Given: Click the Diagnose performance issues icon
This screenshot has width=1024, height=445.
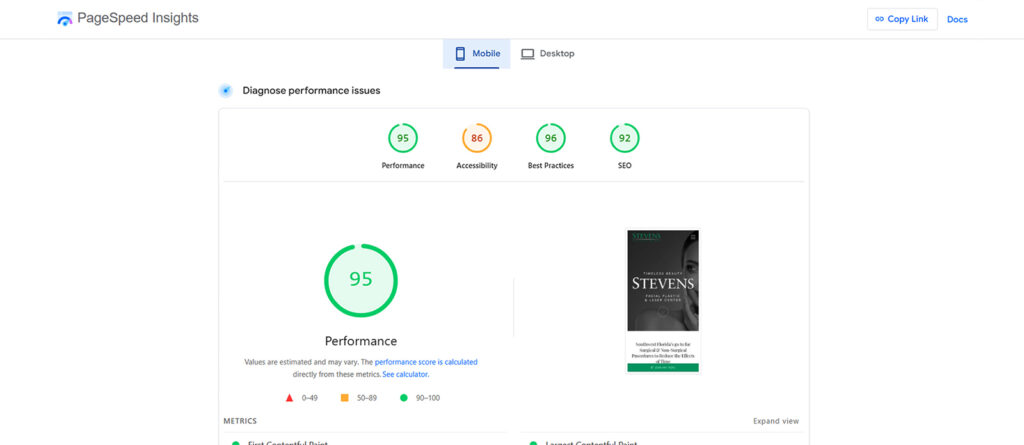Looking at the screenshot, I should [226, 91].
